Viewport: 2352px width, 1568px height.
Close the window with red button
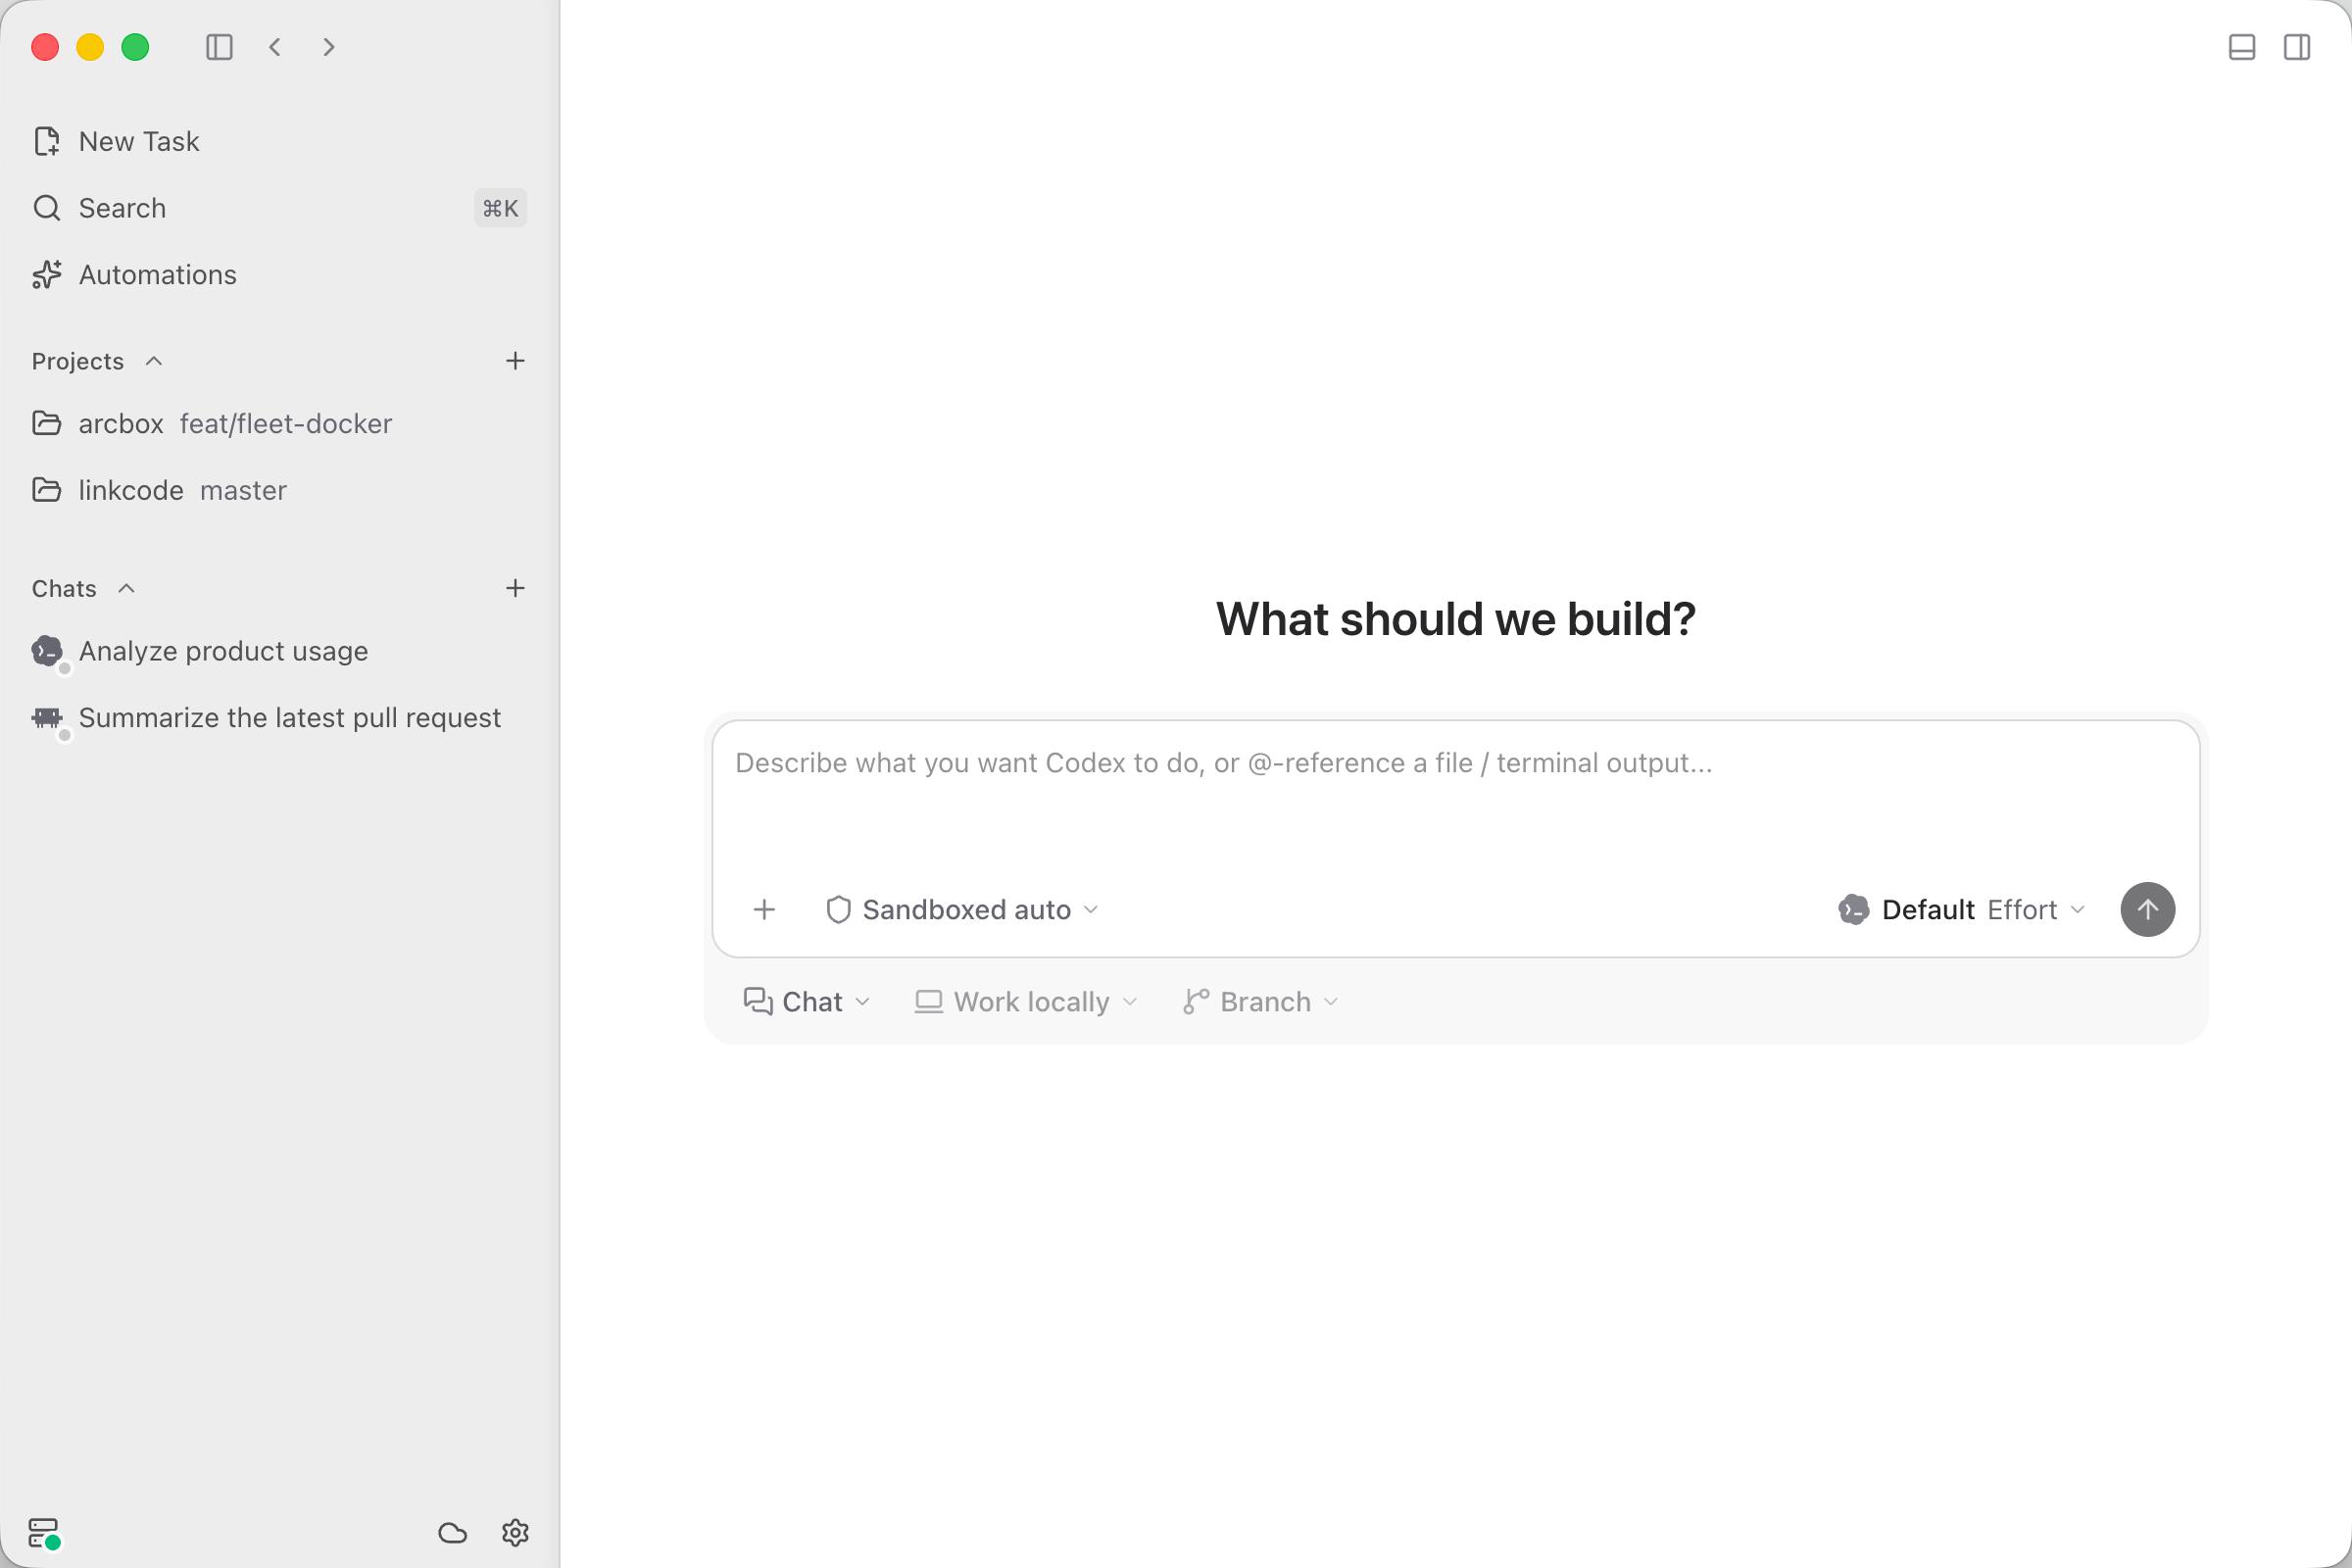45,47
